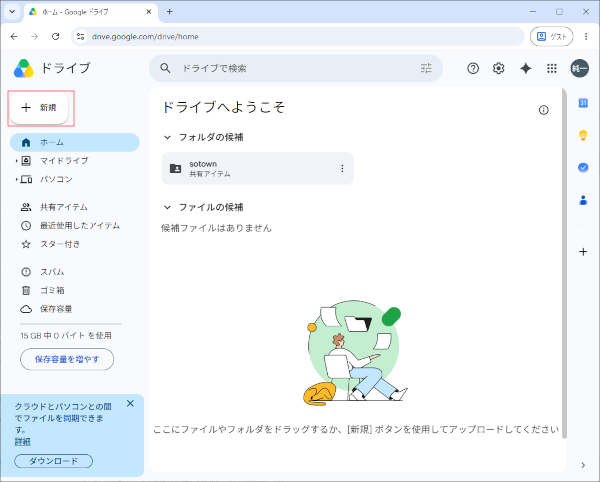The image size is (600, 482).
Task: Open the Google apps grid icon
Action: (552, 68)
